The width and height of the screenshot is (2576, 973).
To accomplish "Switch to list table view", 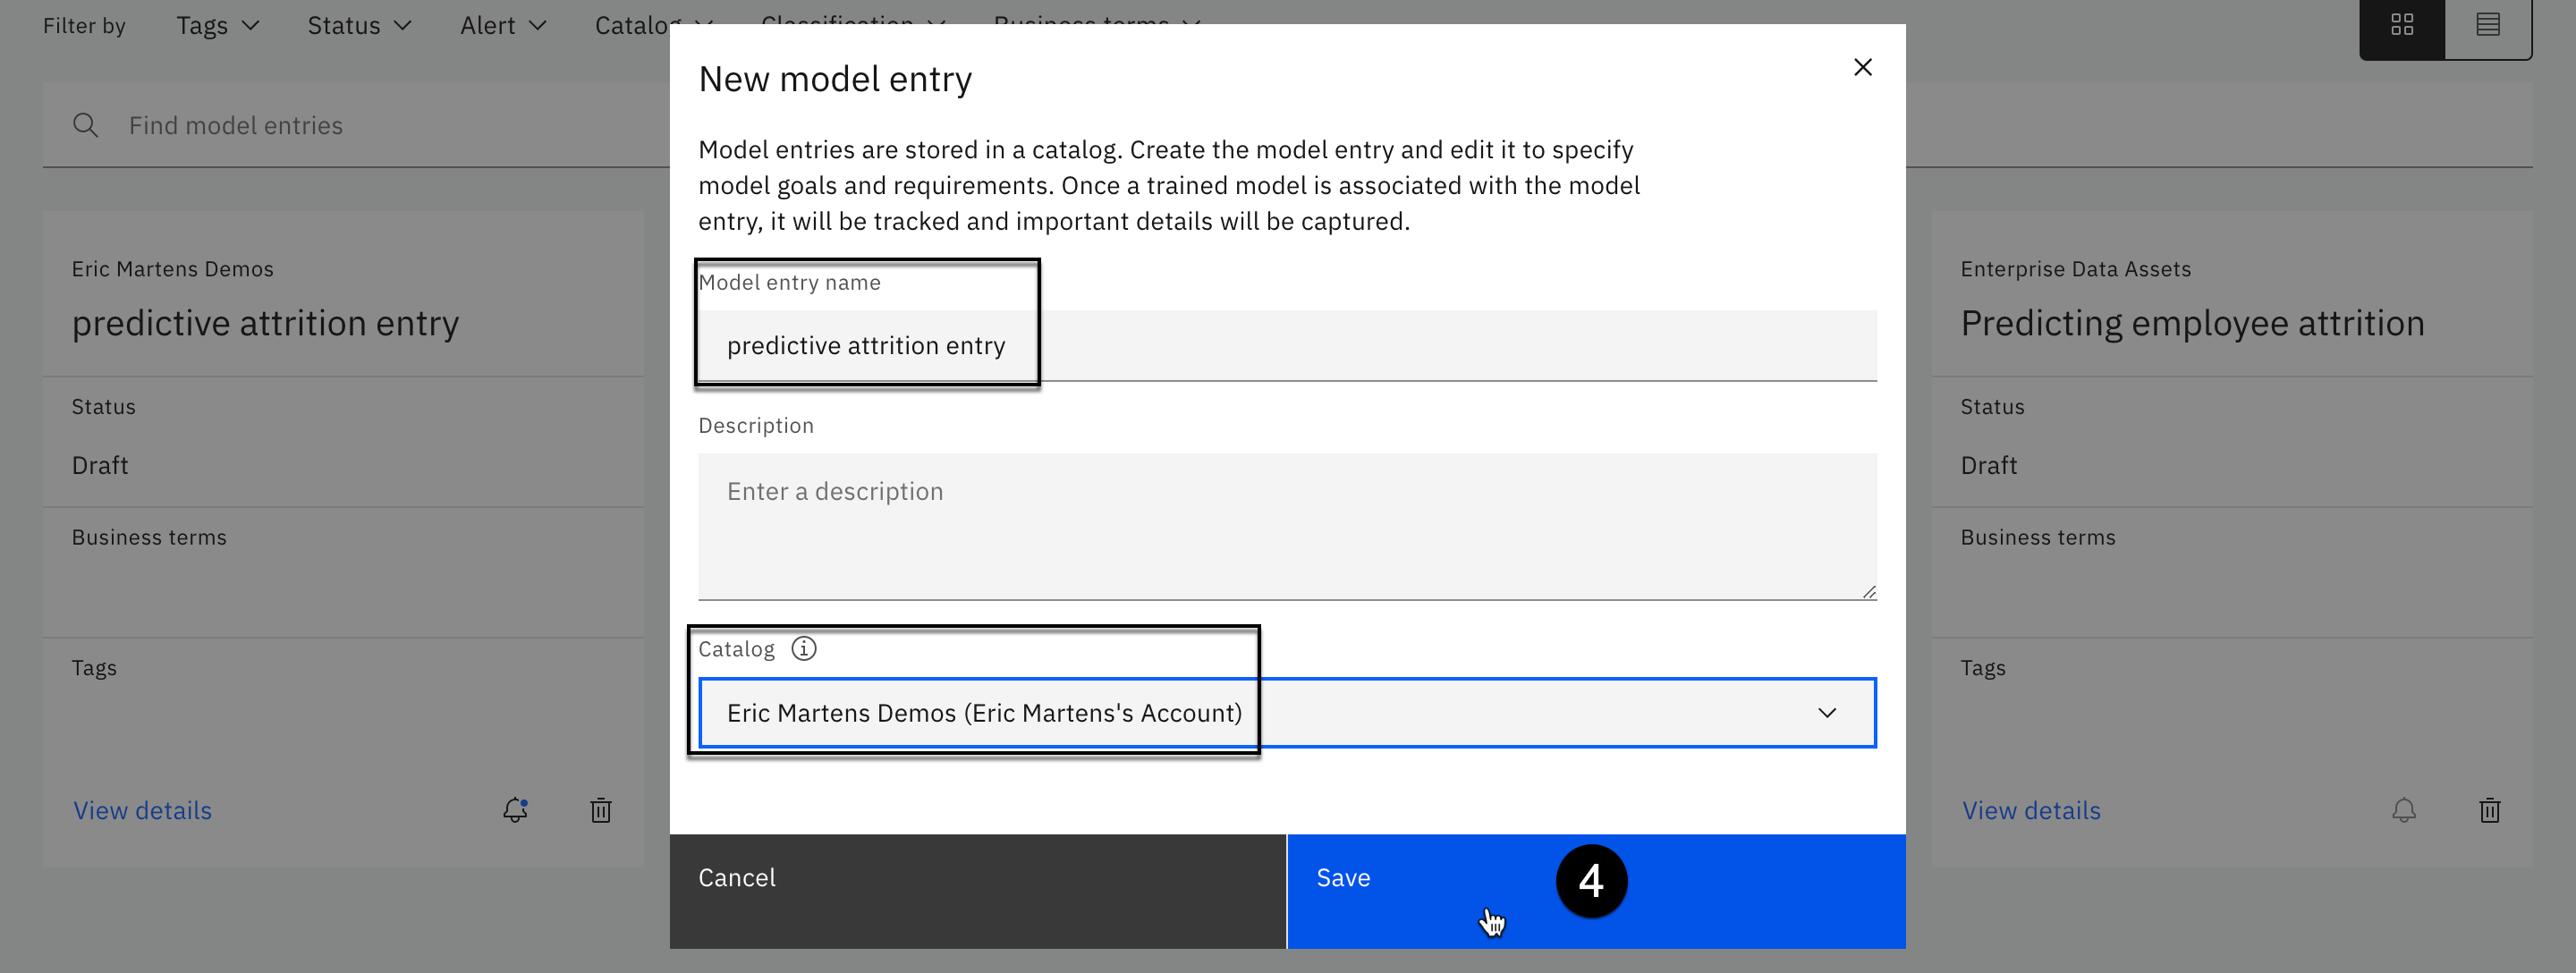I will click(2488, 25).
